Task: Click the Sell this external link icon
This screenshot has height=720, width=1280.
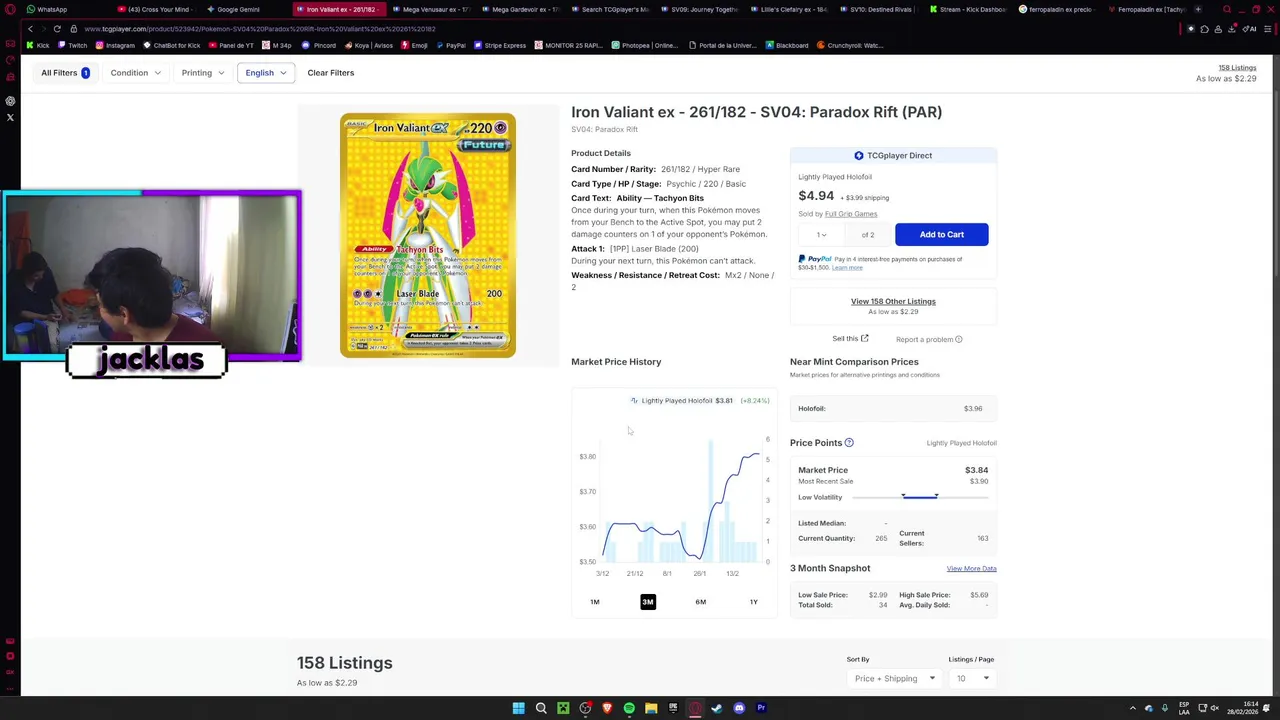Action: (865, 338)
